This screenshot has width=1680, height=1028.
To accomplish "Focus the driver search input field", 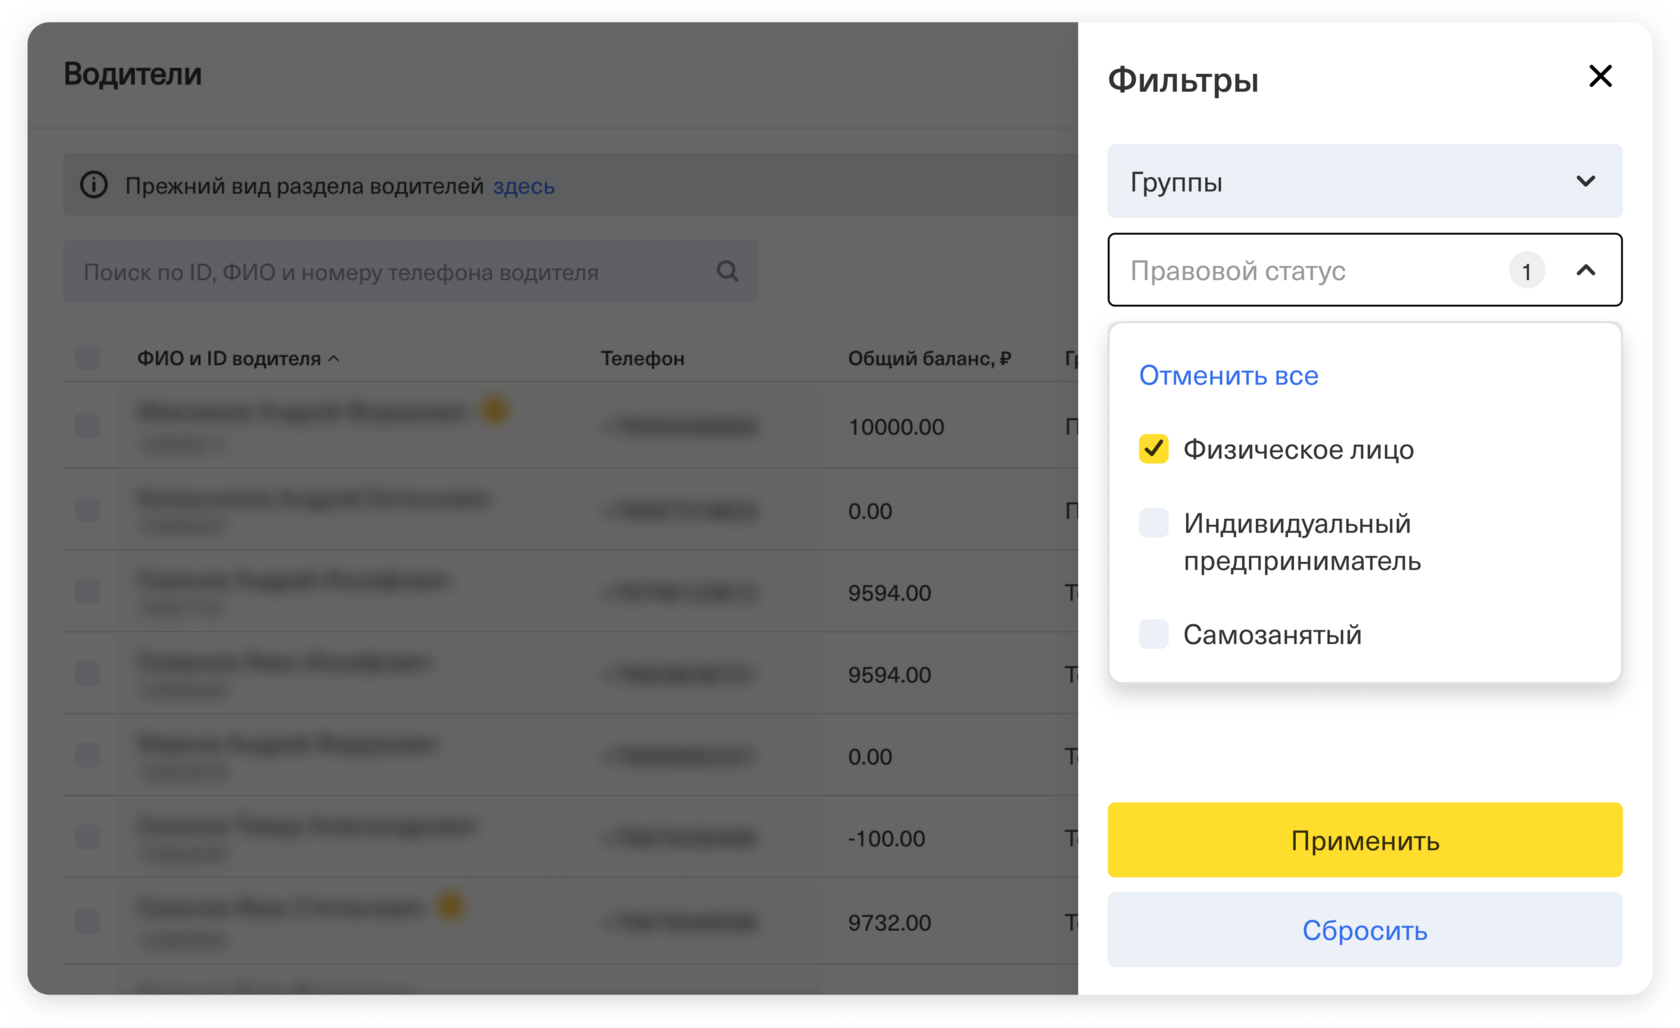I will [x=390, y=272].
